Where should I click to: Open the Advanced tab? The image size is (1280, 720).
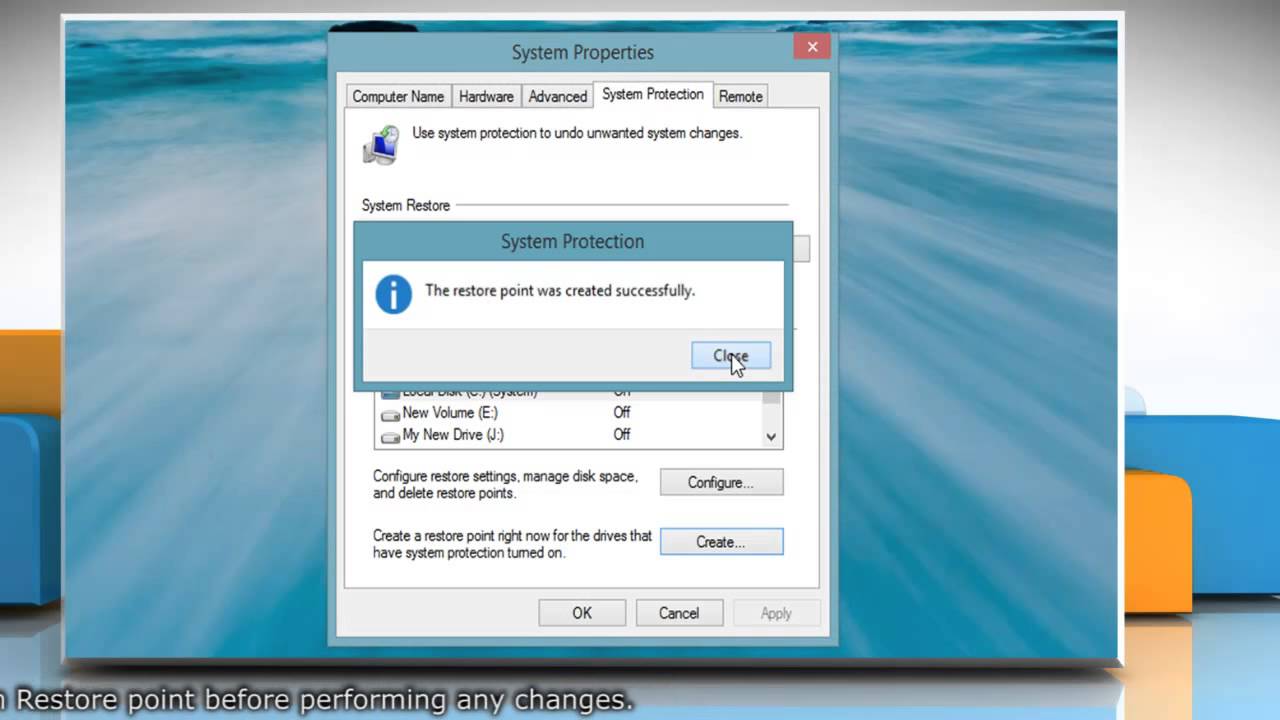[557, 97]
